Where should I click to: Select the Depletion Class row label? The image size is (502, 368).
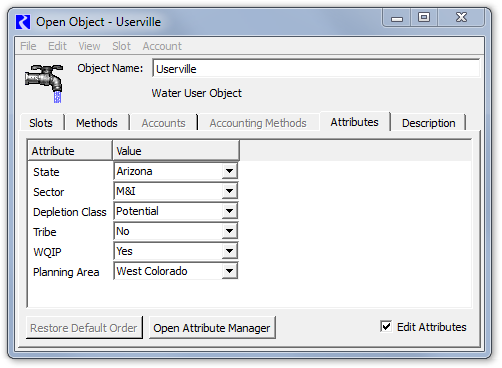pos(70,212)
